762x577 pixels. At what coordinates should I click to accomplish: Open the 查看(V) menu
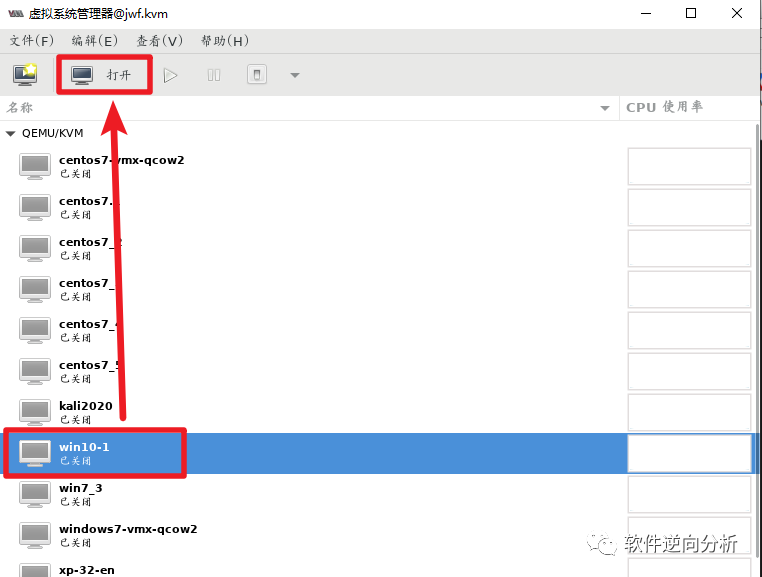pos(159,41)
